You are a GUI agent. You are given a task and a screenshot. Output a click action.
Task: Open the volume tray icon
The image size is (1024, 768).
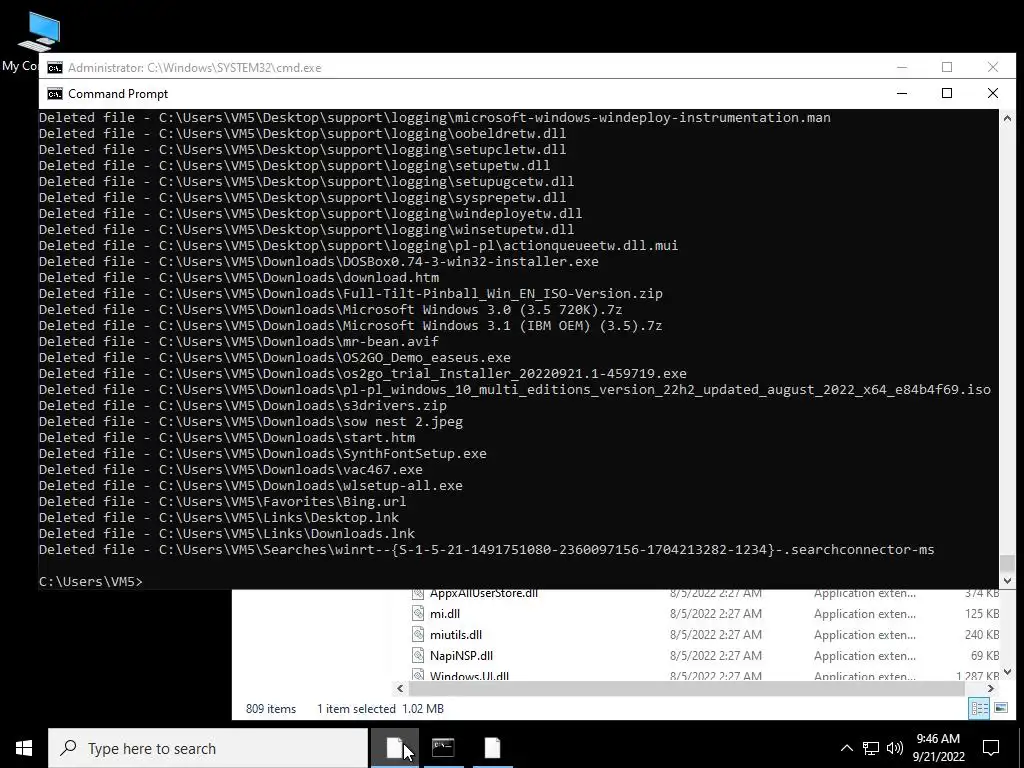coord(894,748)
